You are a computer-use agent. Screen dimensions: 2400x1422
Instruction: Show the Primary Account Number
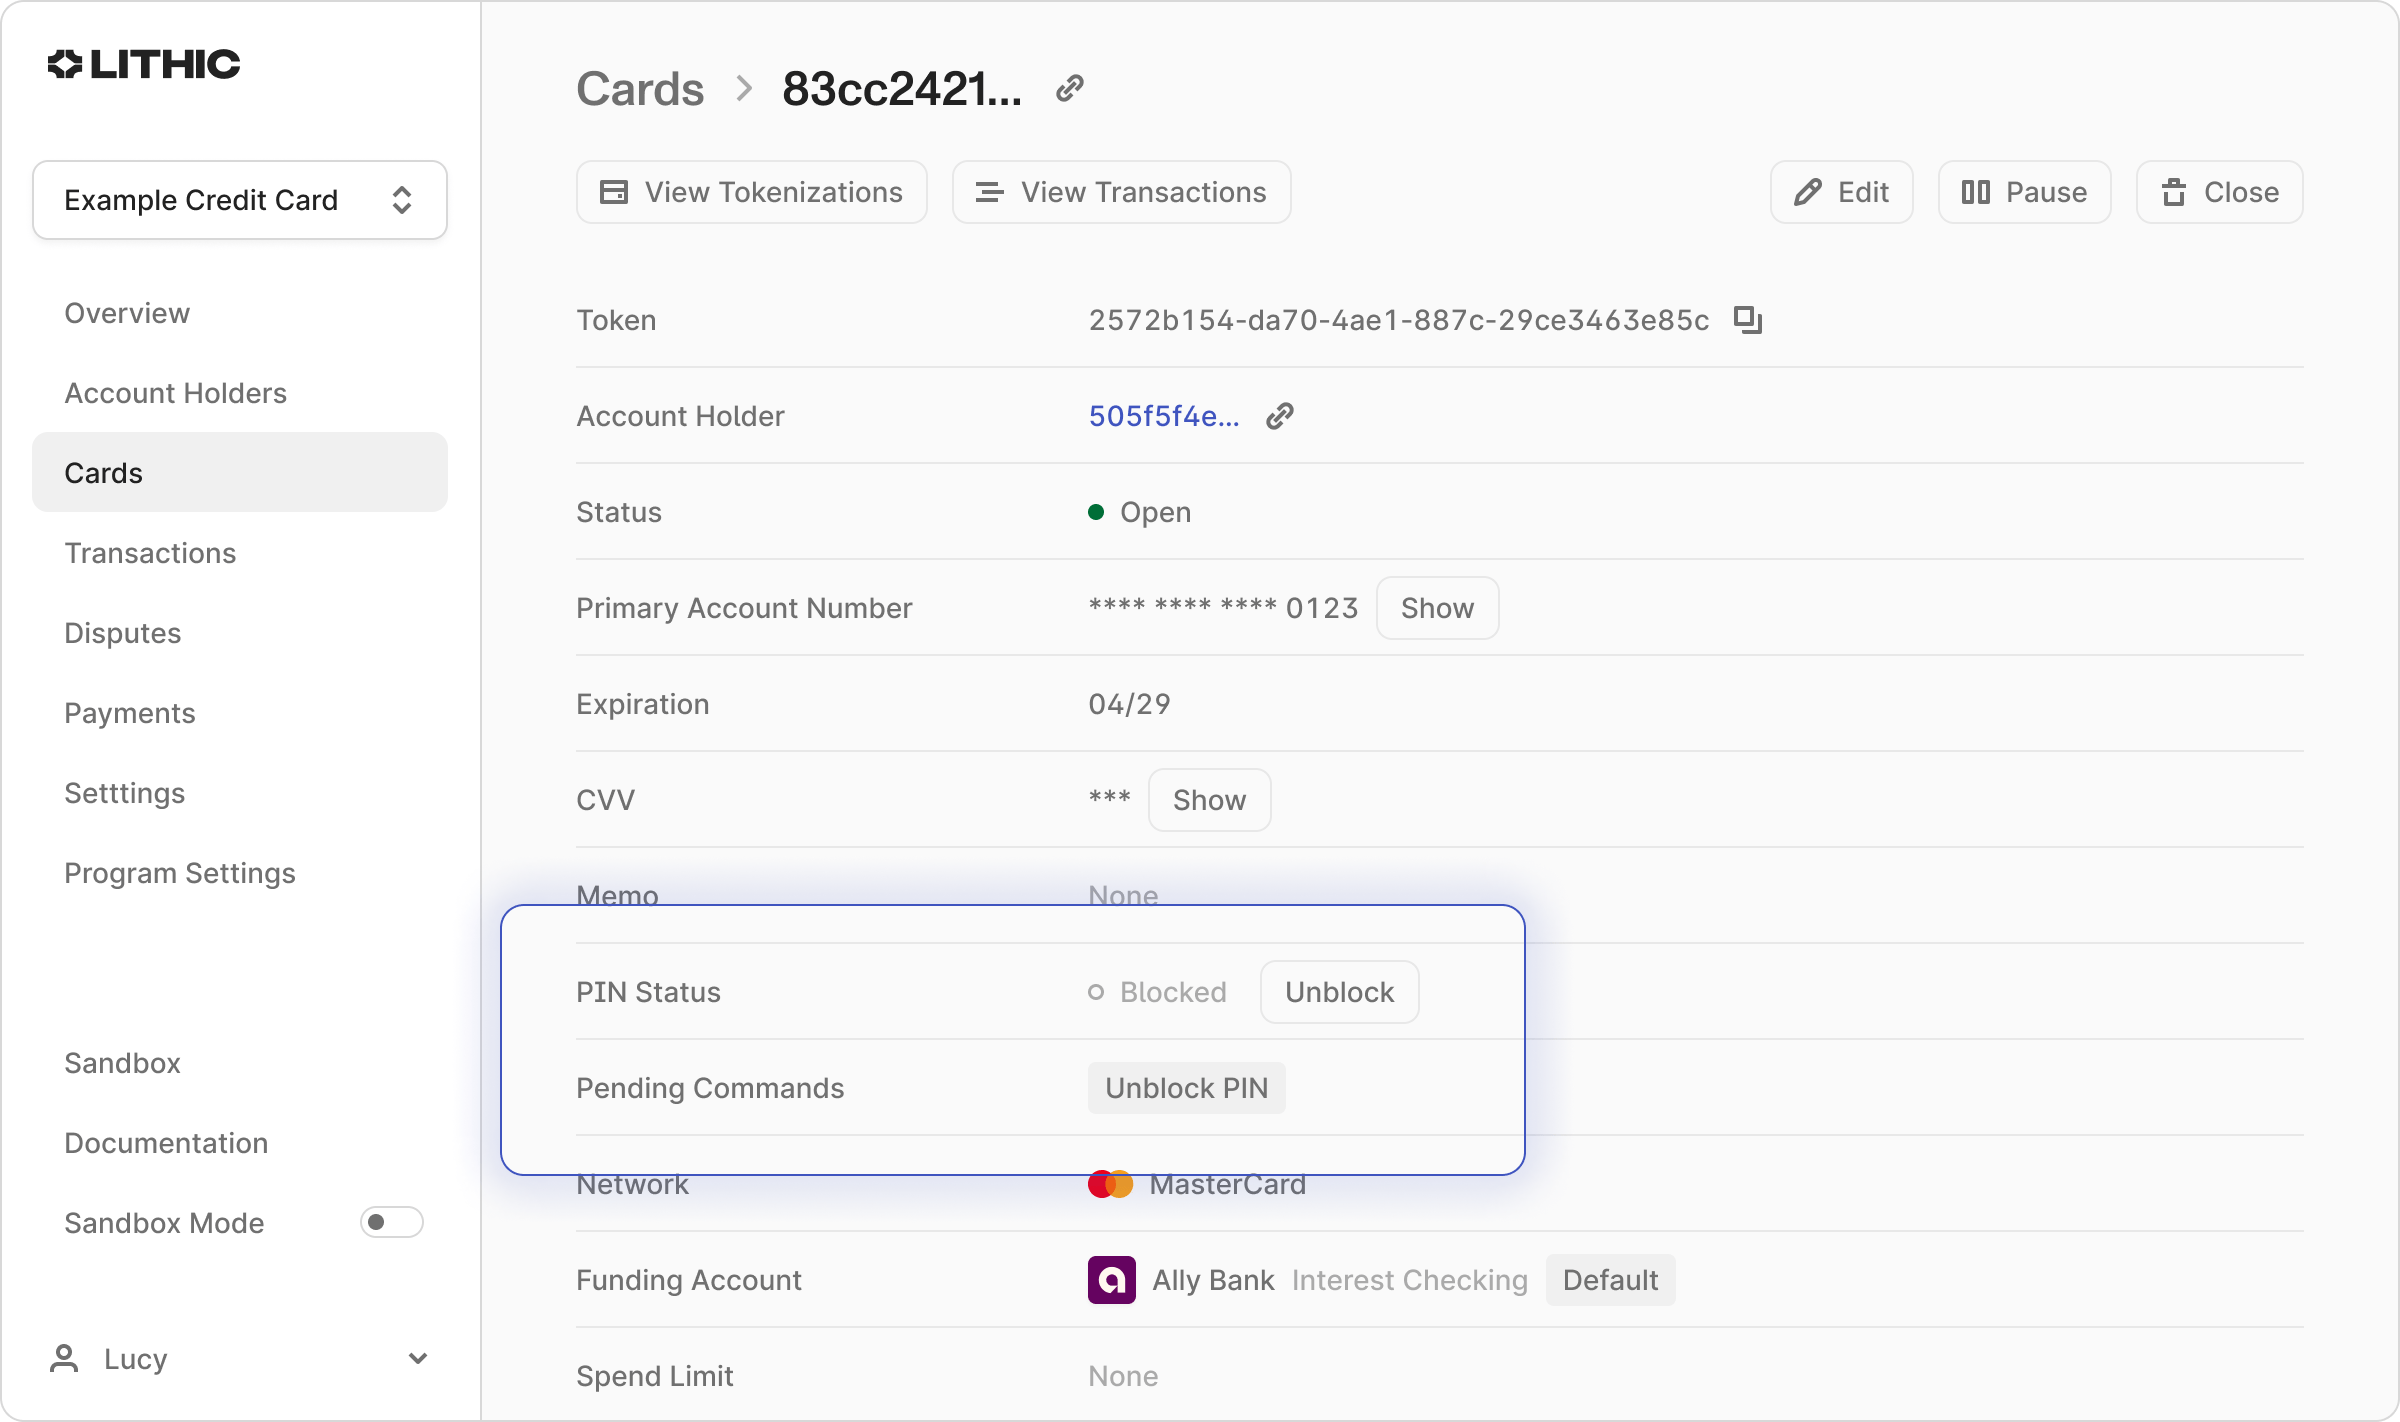coord(1436,607)
